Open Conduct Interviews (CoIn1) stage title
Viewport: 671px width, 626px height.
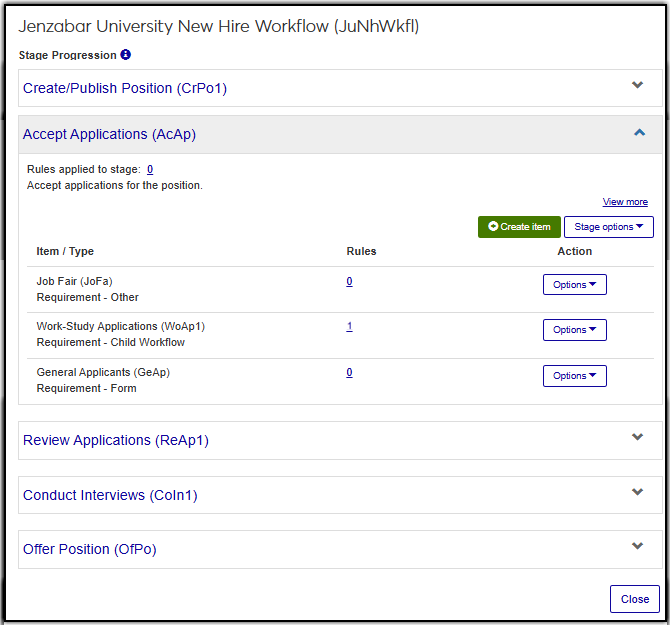110,495
